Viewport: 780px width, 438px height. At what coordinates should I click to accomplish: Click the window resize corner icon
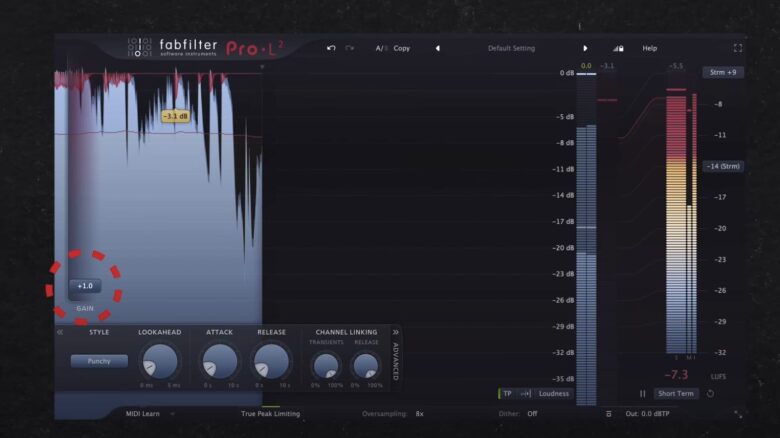738,414
